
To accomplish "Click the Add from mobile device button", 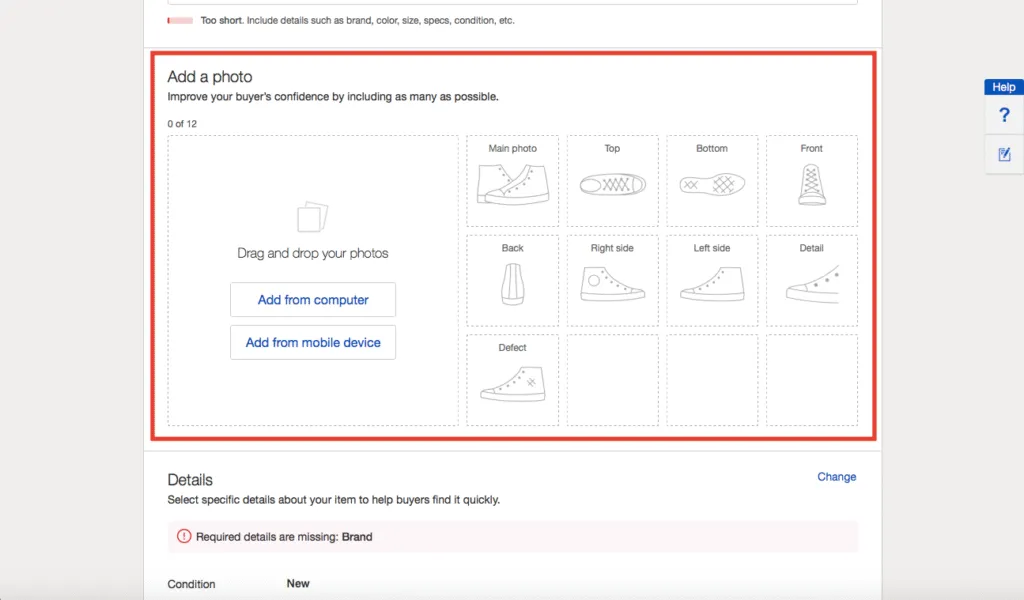I will pyautogui.click(x=312, y=342).
